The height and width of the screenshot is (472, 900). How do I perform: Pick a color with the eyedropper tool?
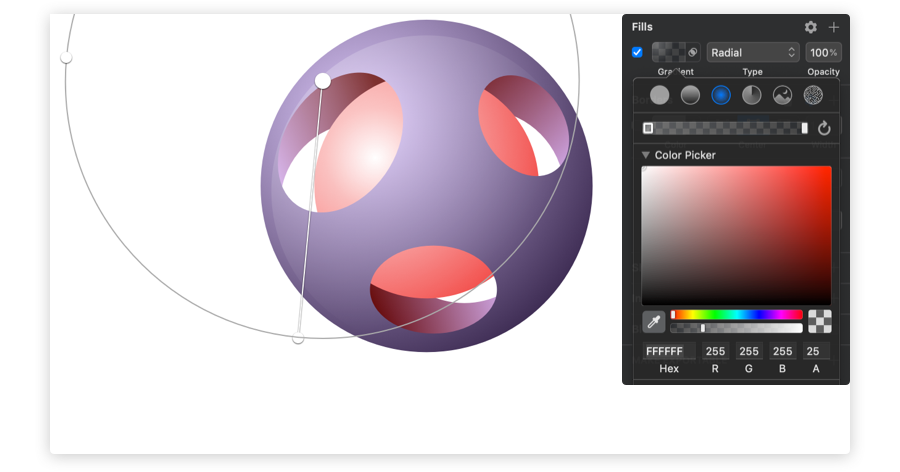[x=653, y=322]
